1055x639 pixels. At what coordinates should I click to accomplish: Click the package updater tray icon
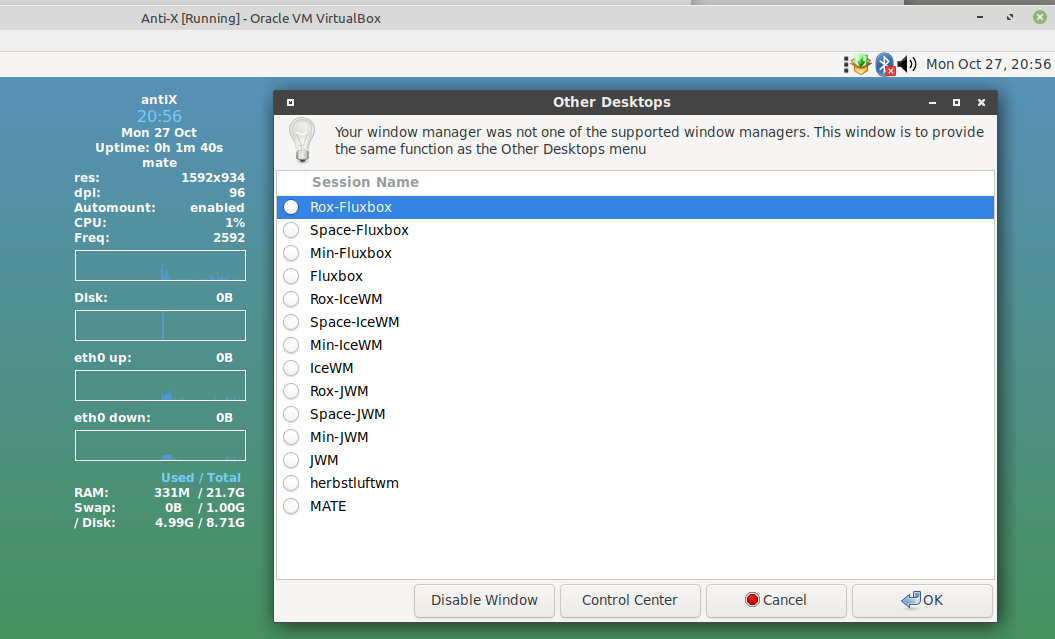coord(859,64)
